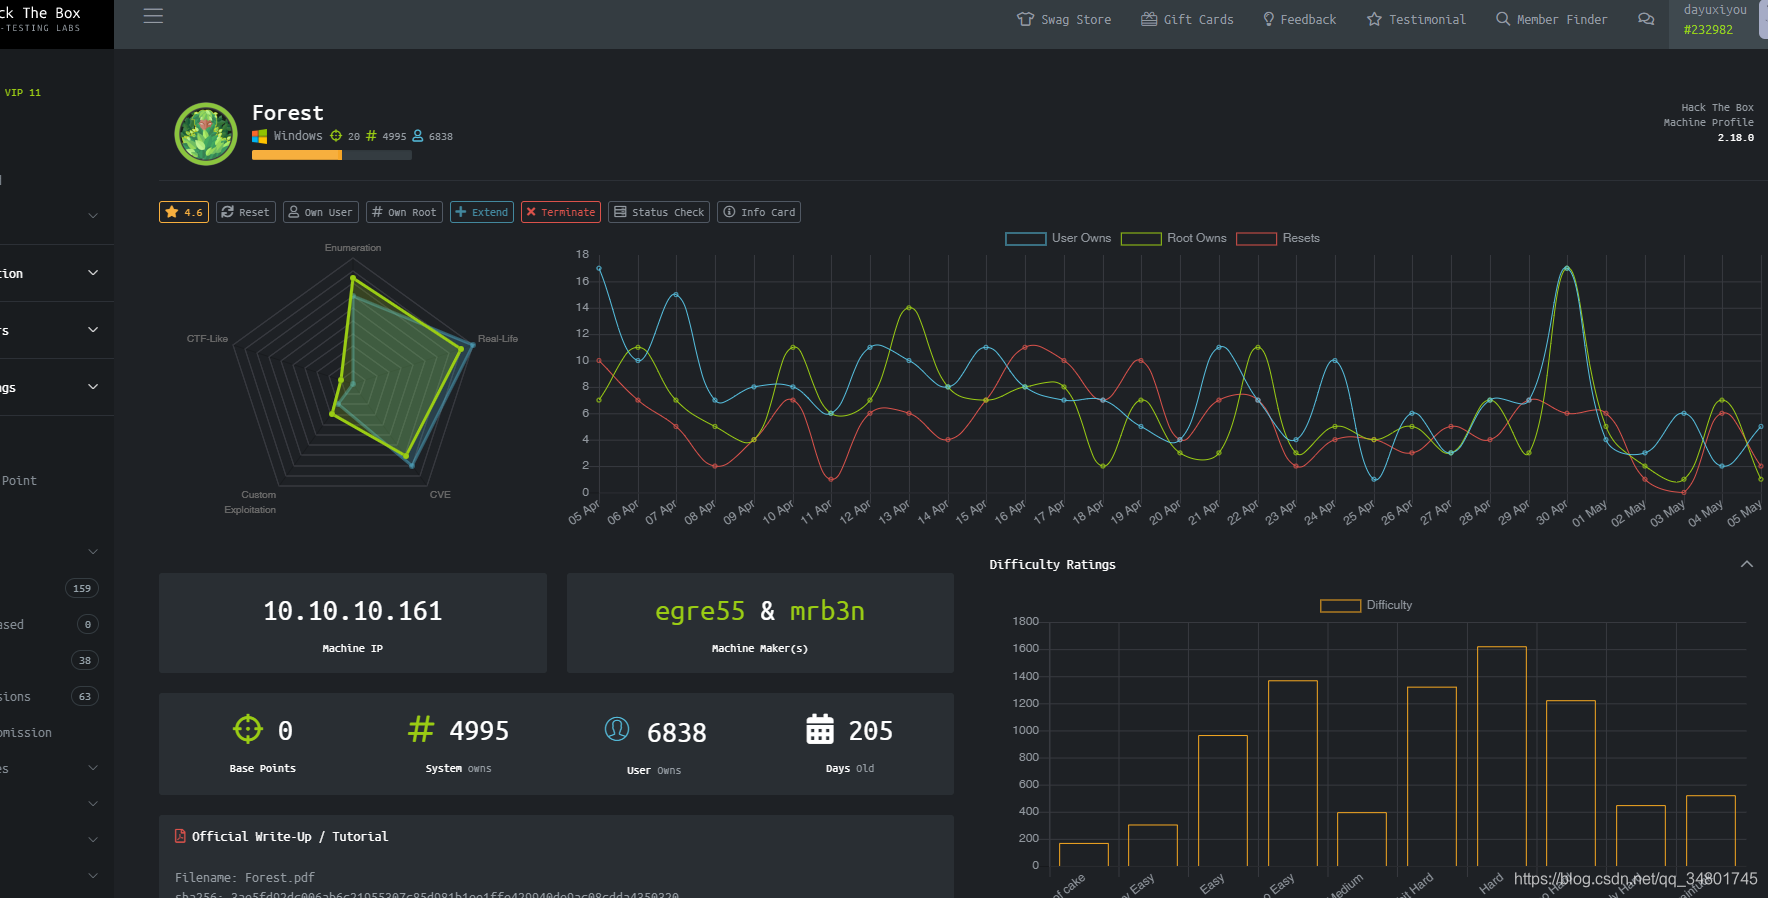Click the Base Points crosshair icon
The height and width of the screenshot is (898, 1768).
coord(247,729)
